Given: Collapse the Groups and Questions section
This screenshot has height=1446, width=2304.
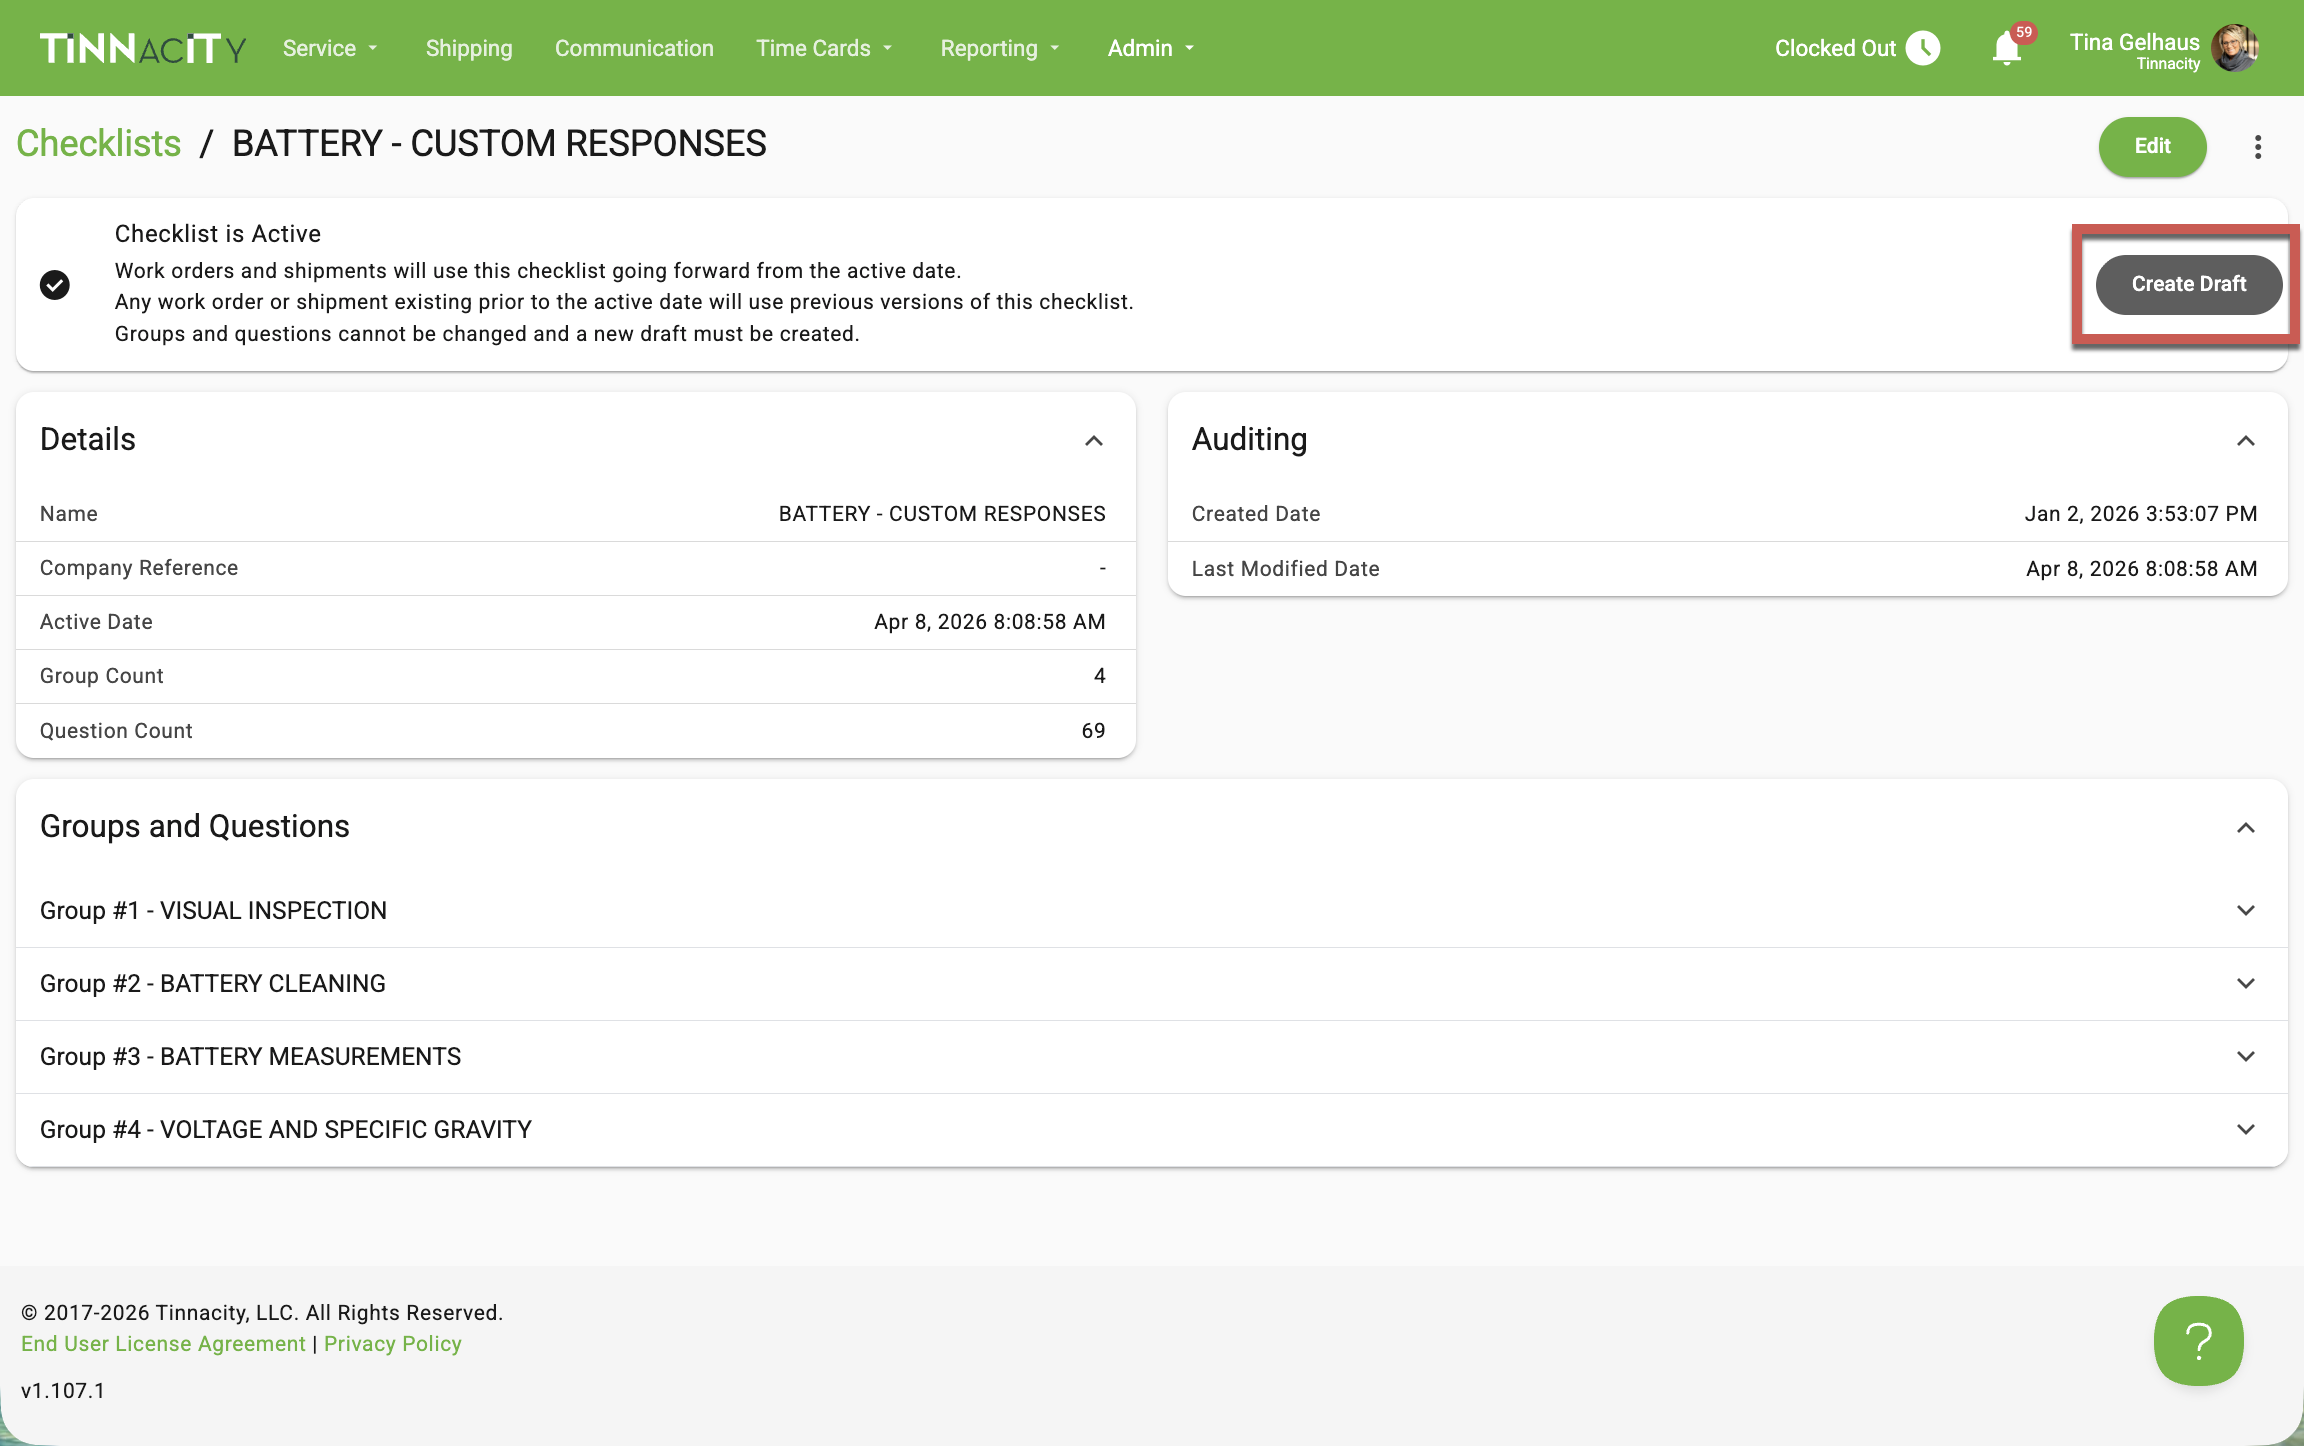Looking at the screenshot, I should (2246, 828).
